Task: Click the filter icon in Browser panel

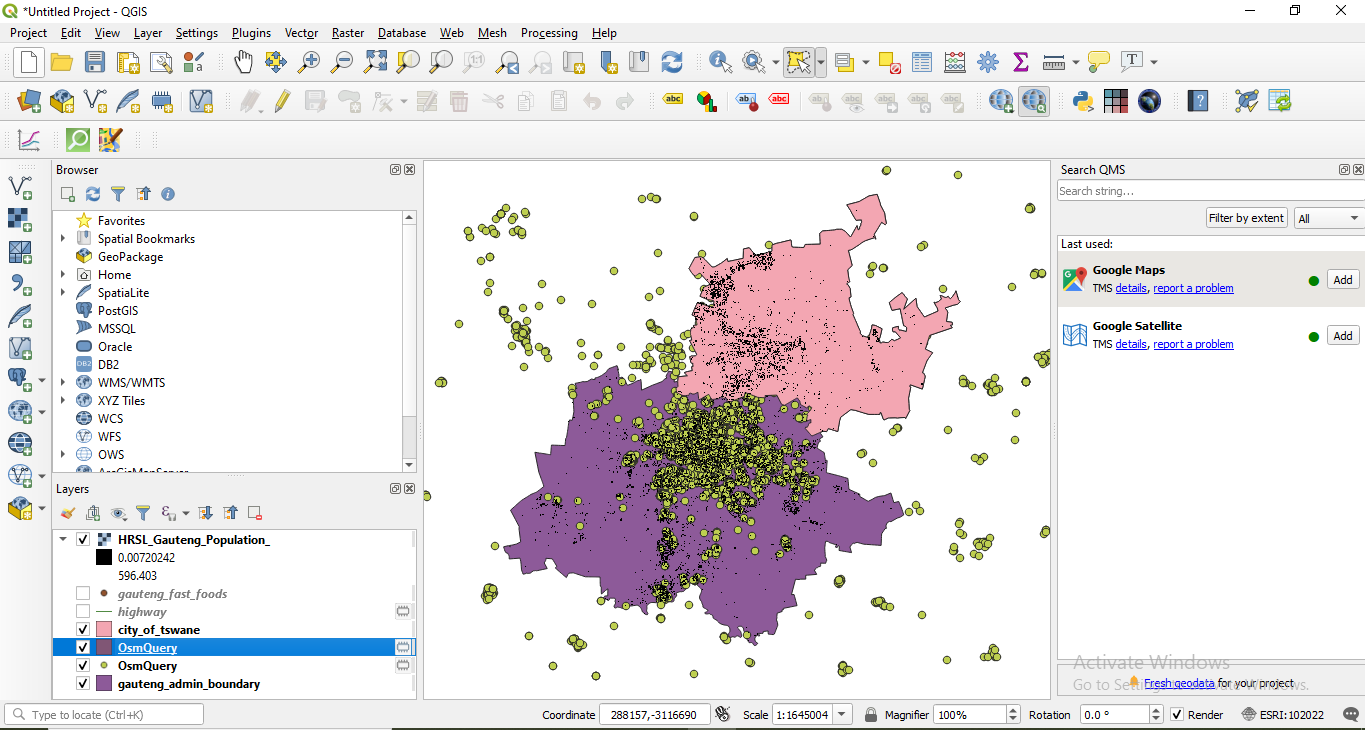Action: click(x=118, y=194)
